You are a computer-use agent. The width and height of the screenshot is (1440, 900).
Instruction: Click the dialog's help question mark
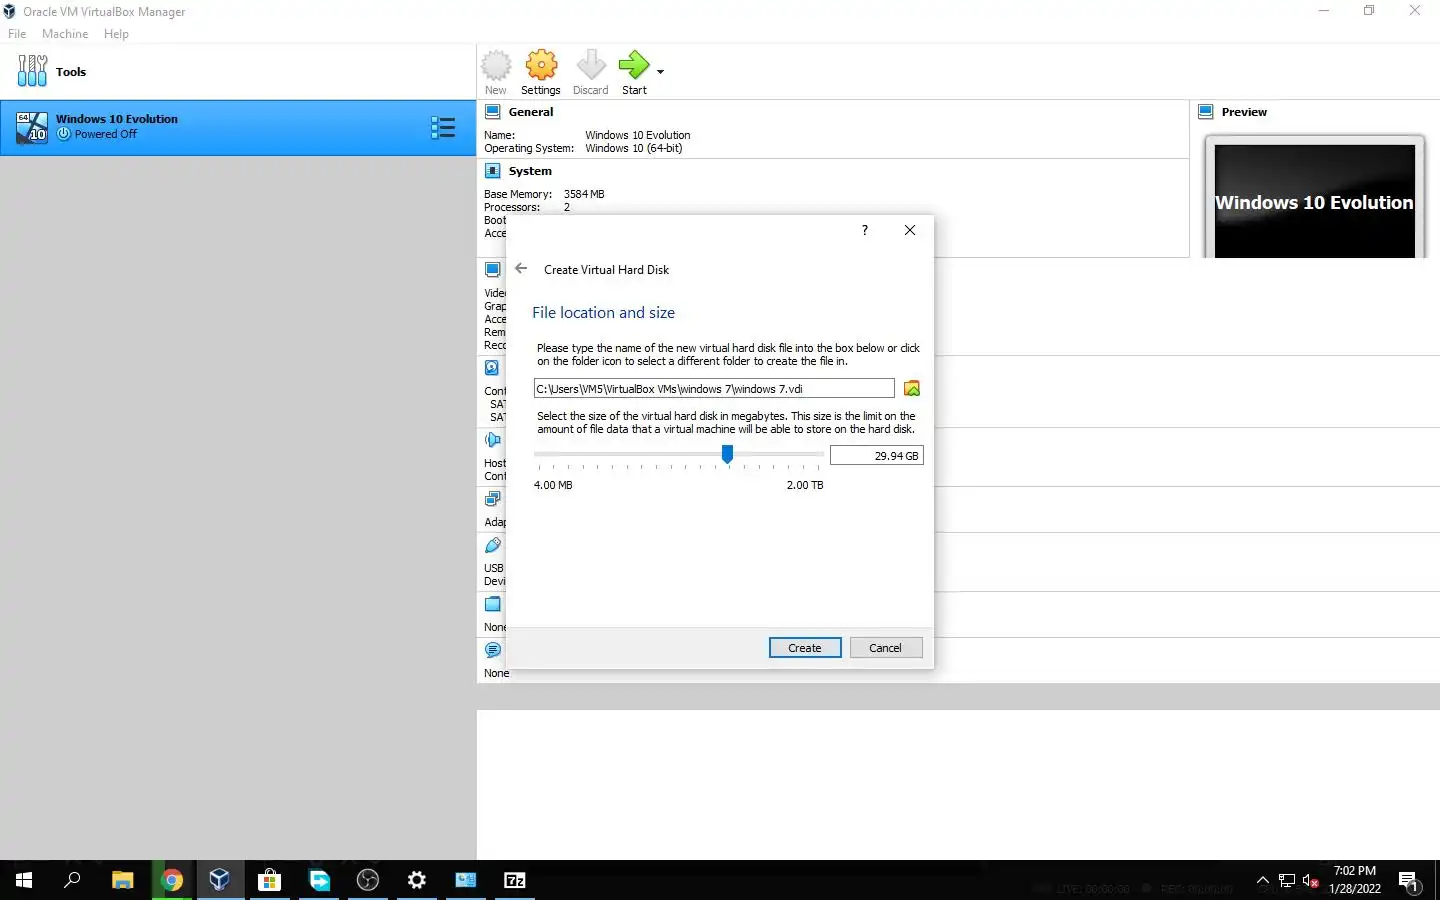click(865, 230)
